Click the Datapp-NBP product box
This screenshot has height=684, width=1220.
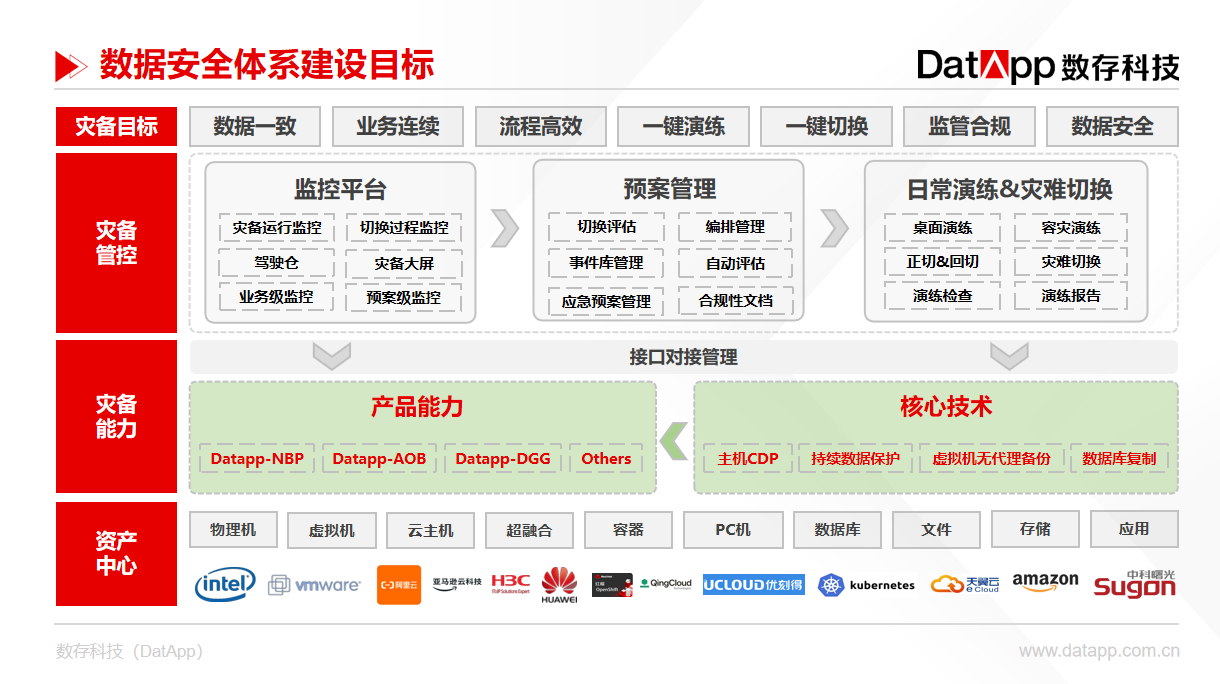point(256,459)
